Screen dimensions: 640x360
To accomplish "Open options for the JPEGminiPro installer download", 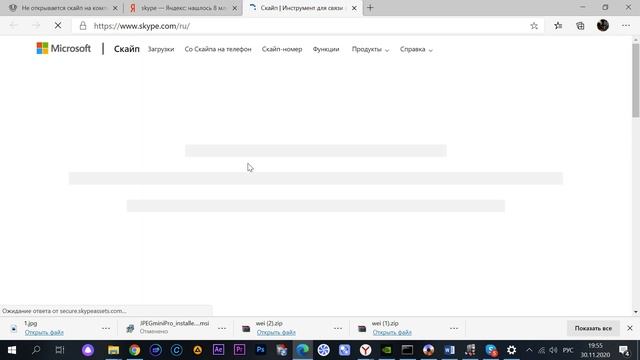I will [x=222, y=328].
